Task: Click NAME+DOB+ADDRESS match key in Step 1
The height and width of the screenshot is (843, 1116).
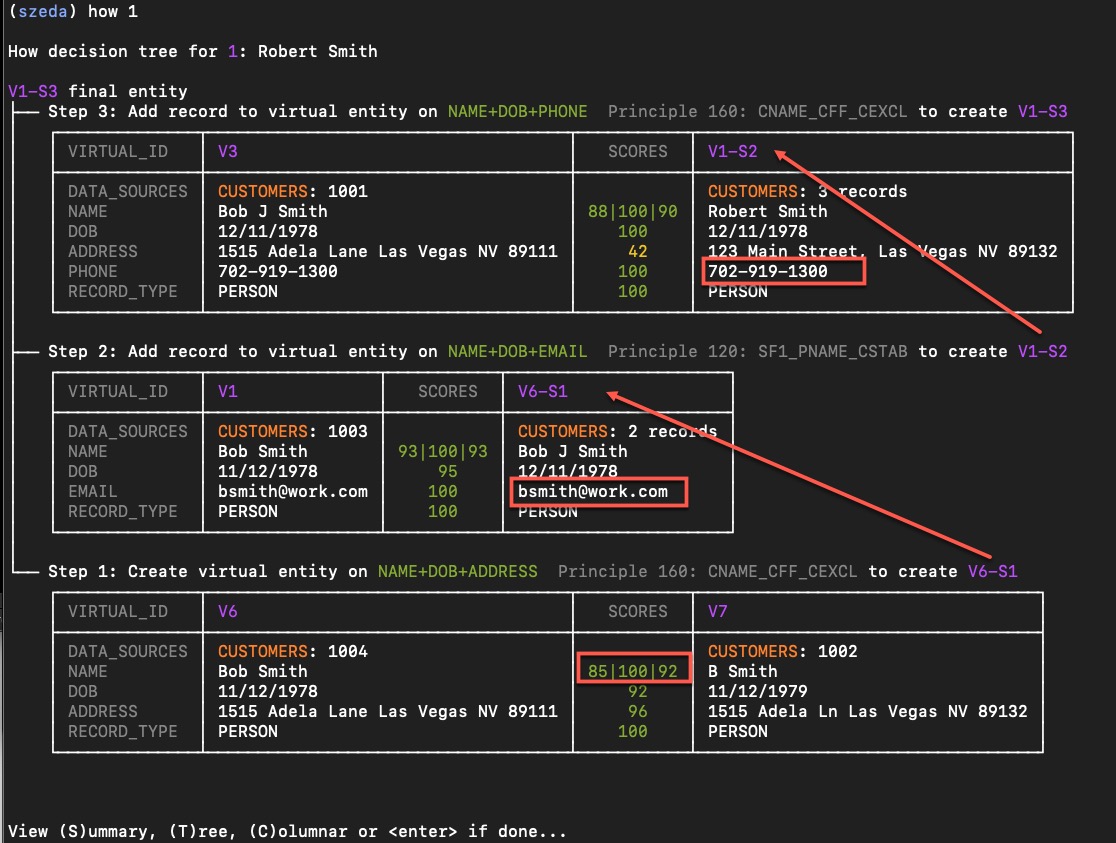Action: coord(457,571)
